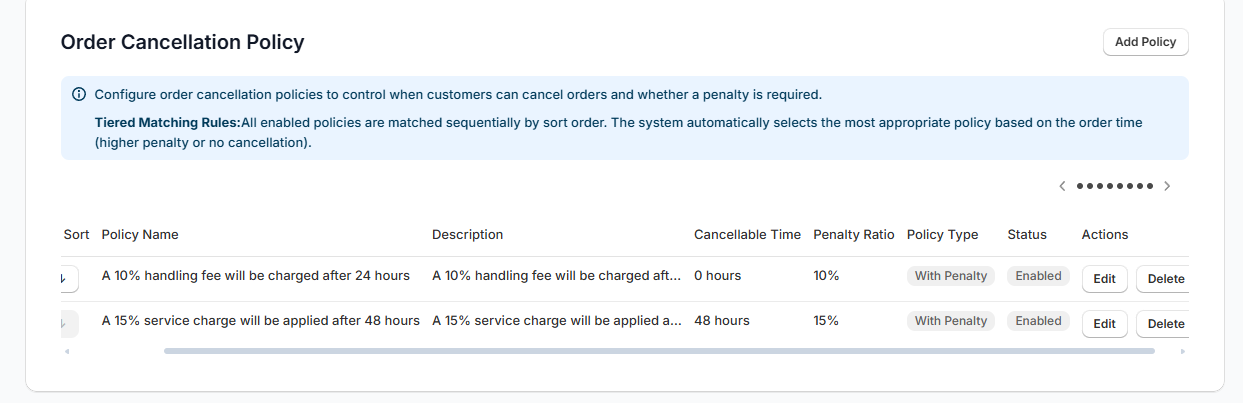Viewport: 1243px width, 403px height.
Task: Click the table's horizontal scrollbar thumb
Action: point(658,351)
